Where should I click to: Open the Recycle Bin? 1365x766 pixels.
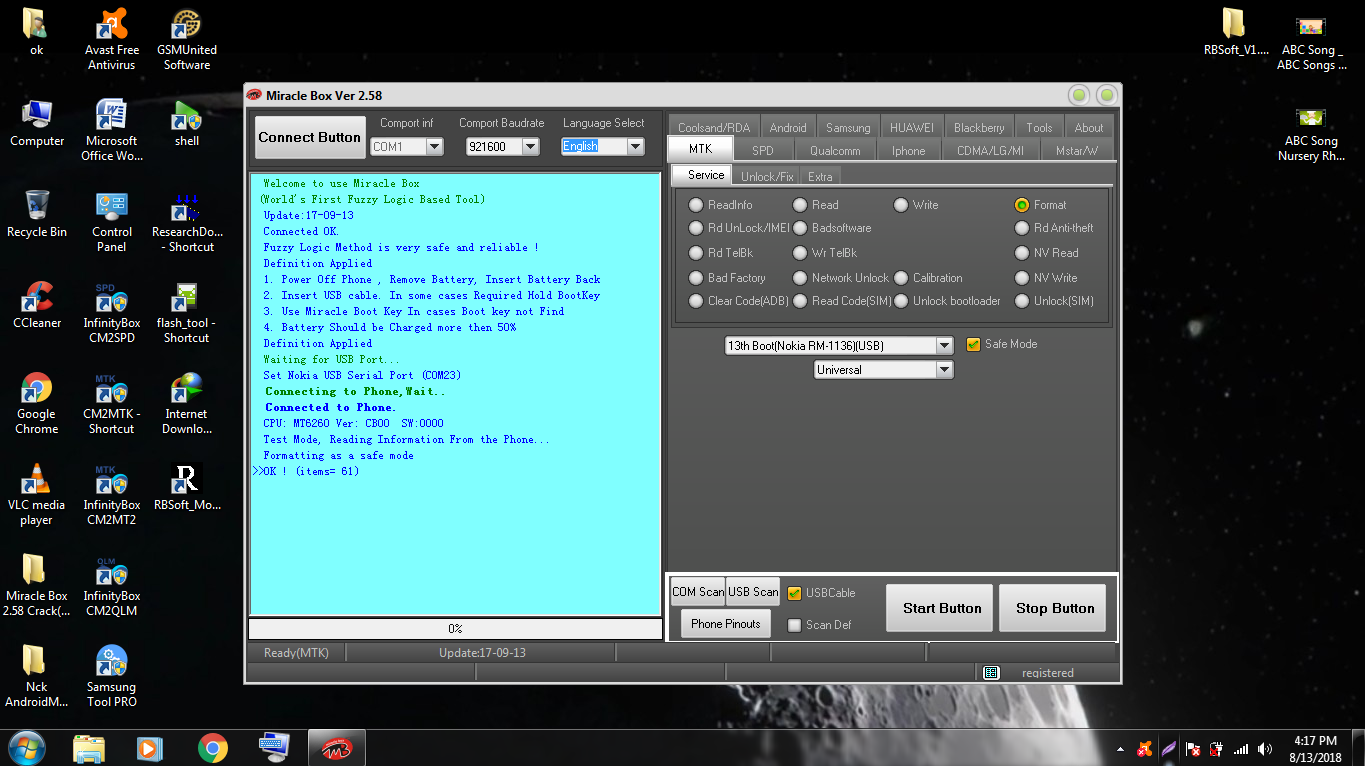[x=37, y=215]
